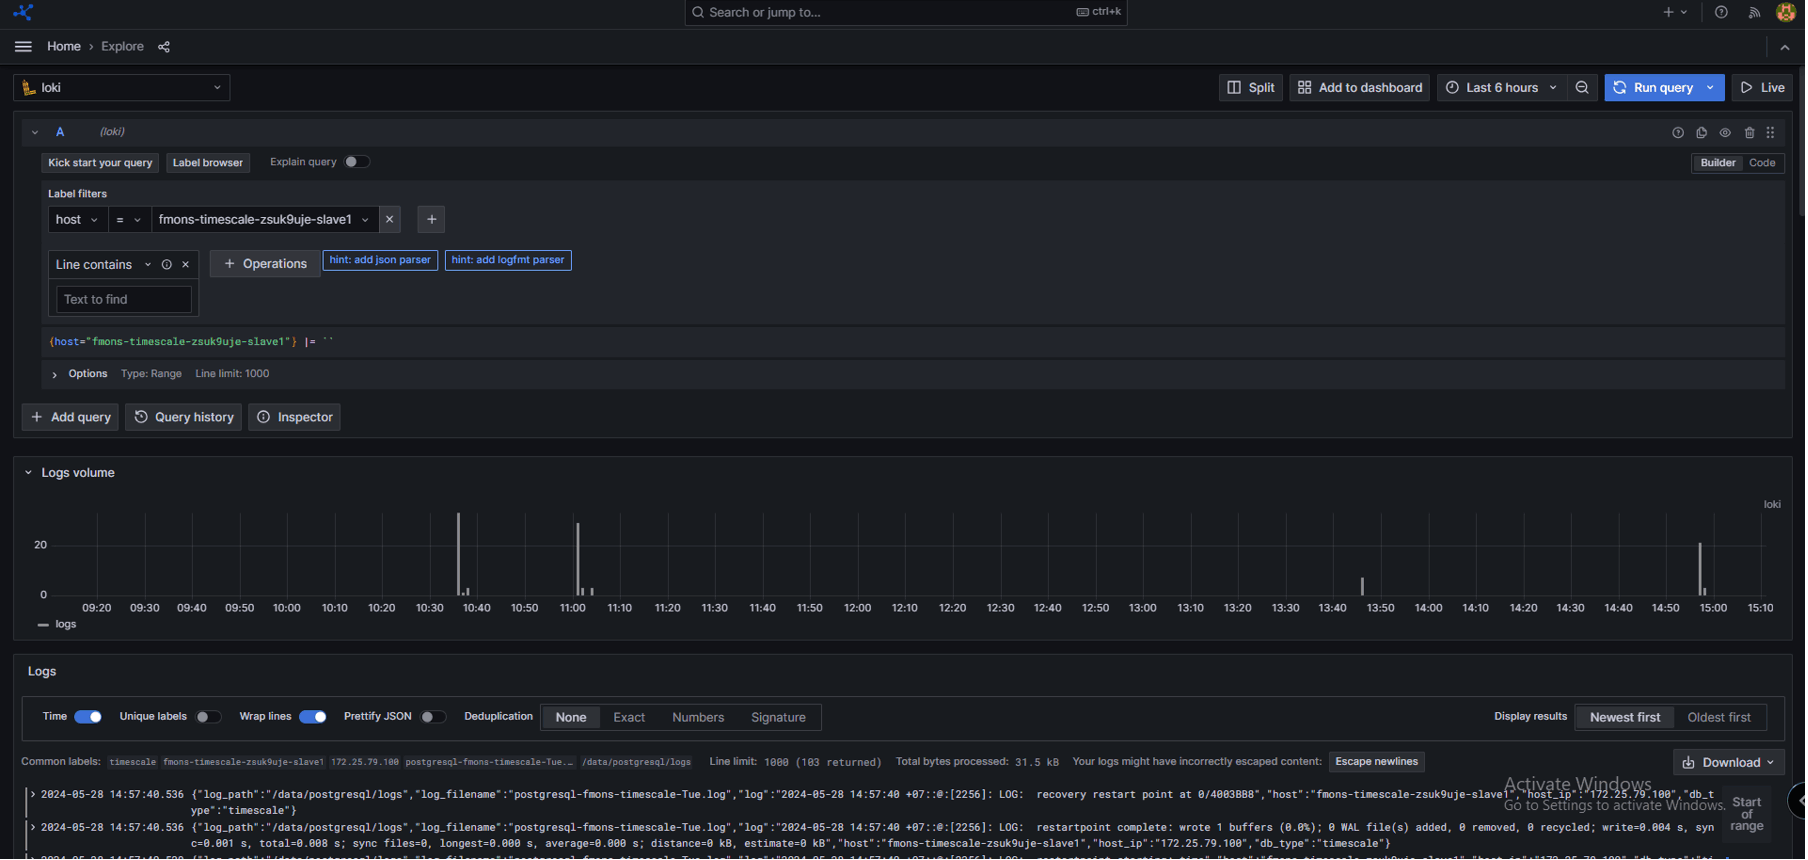This screenshot has height=860, width=1808.
Task: Toggle the Explain query switch
Action: click(x=356, y=162)
